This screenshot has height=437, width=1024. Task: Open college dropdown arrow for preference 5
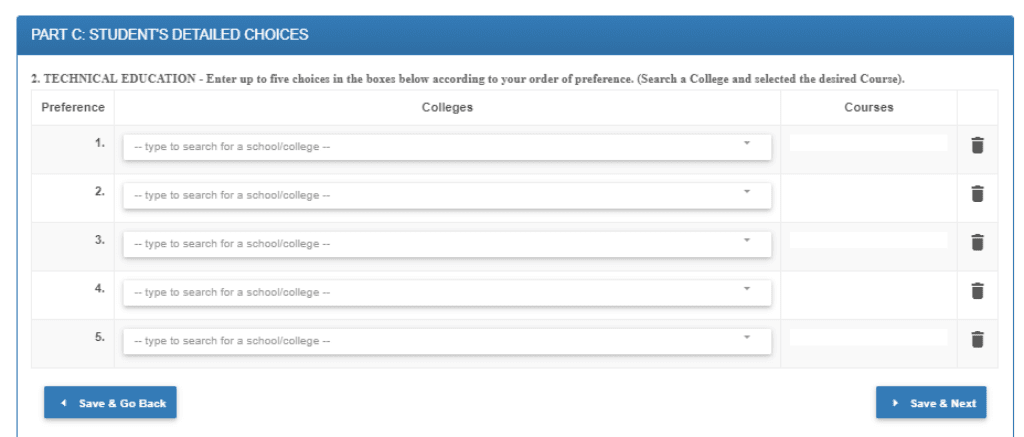[x=747, y=337]
